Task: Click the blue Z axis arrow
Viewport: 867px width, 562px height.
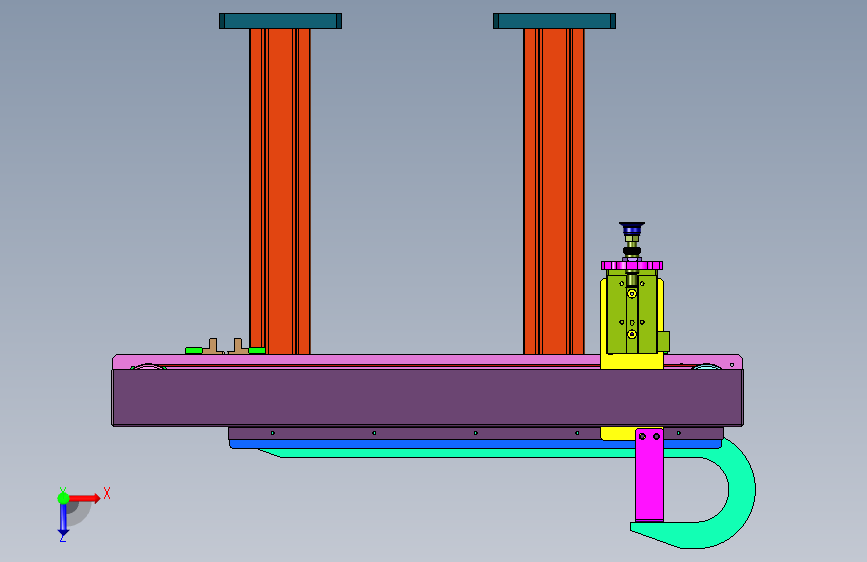Action: coord(63,520)
